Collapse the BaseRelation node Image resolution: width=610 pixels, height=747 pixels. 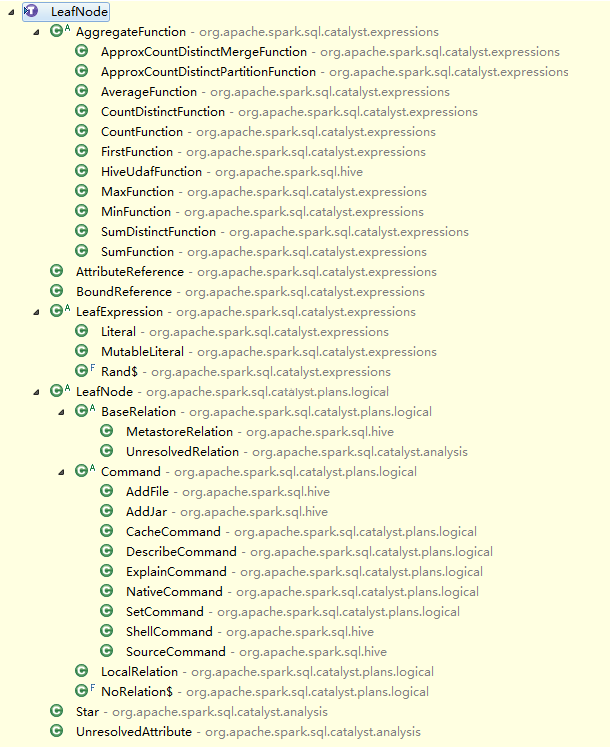61,413
